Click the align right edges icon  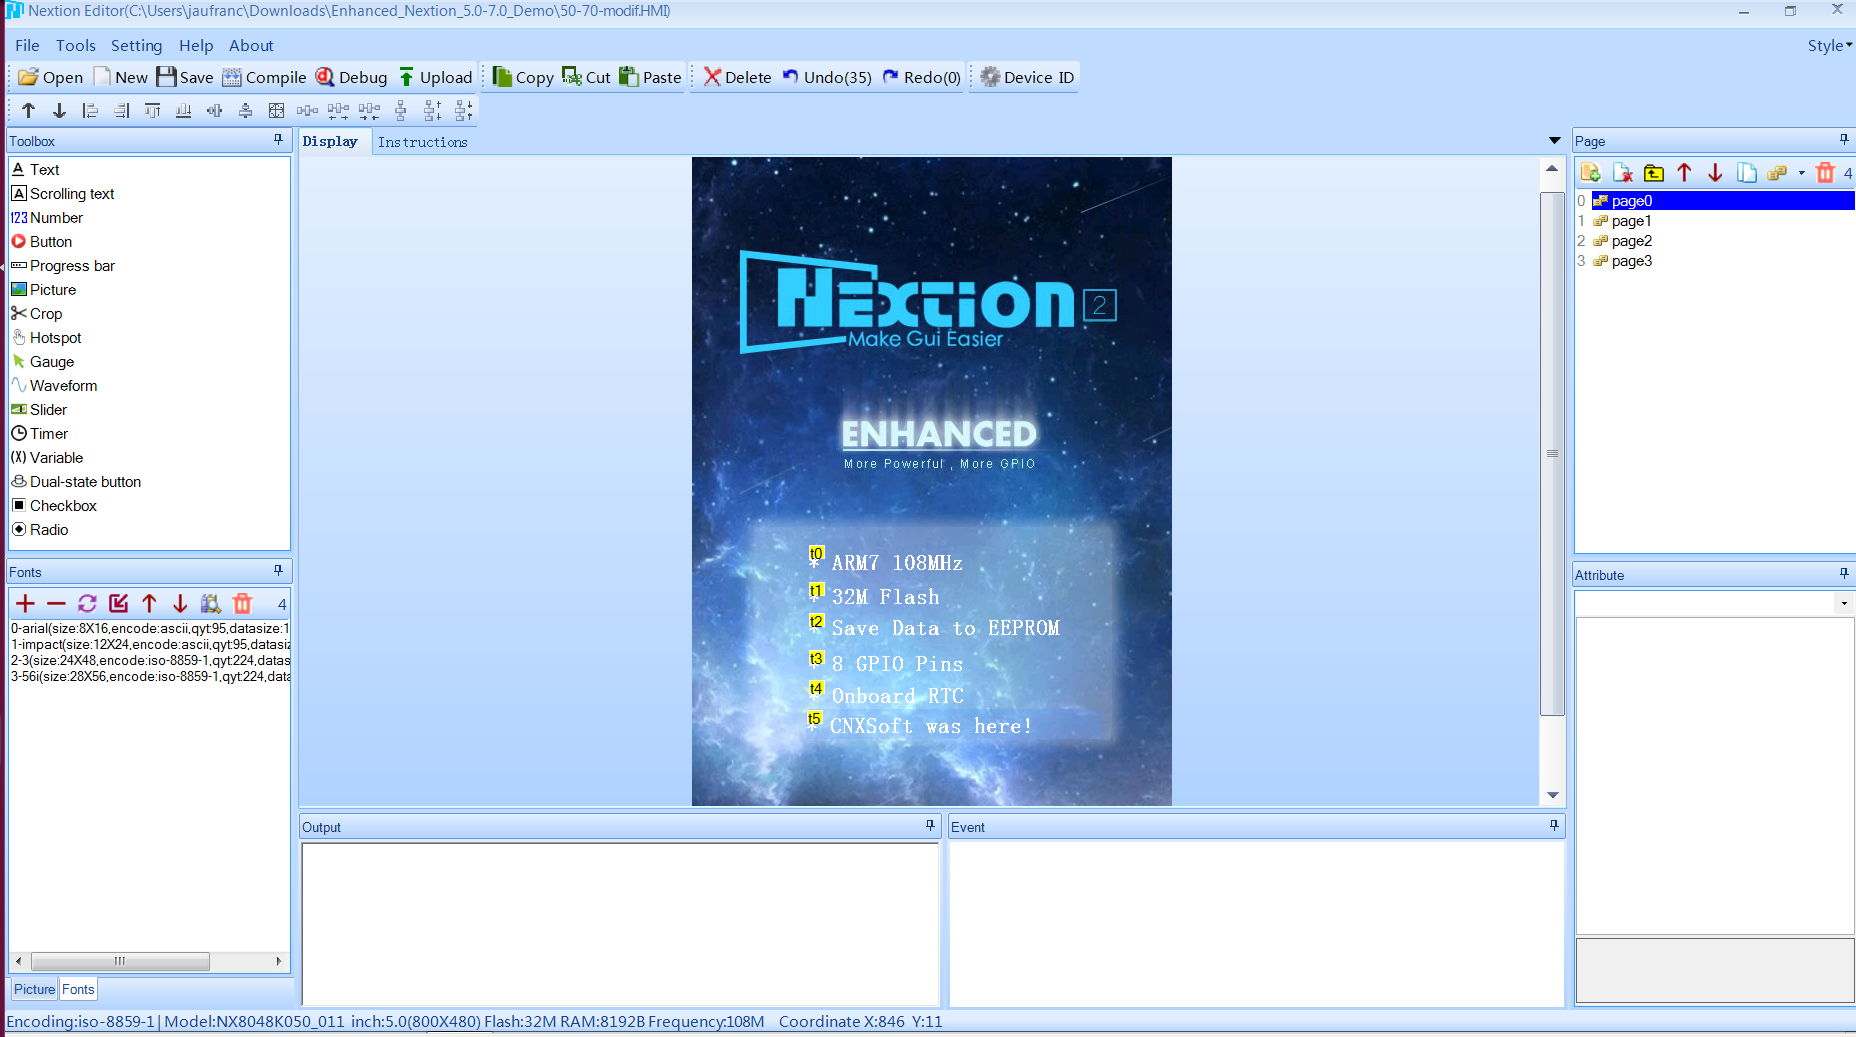pos(121,111)
